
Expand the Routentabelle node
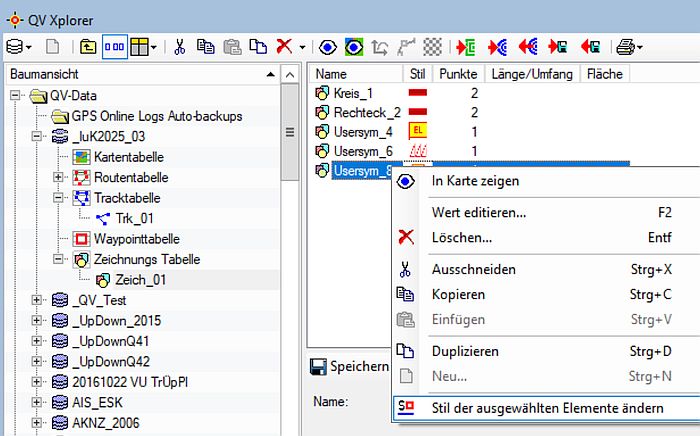[x=58, y=177]
